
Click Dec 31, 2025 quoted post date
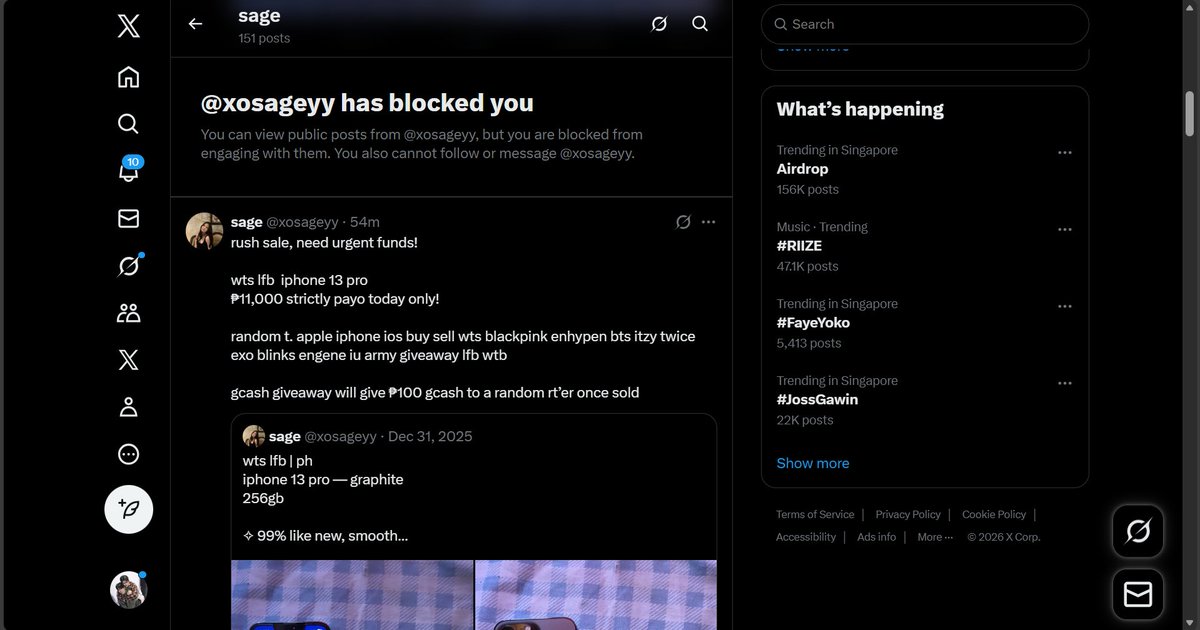[430, 436]
